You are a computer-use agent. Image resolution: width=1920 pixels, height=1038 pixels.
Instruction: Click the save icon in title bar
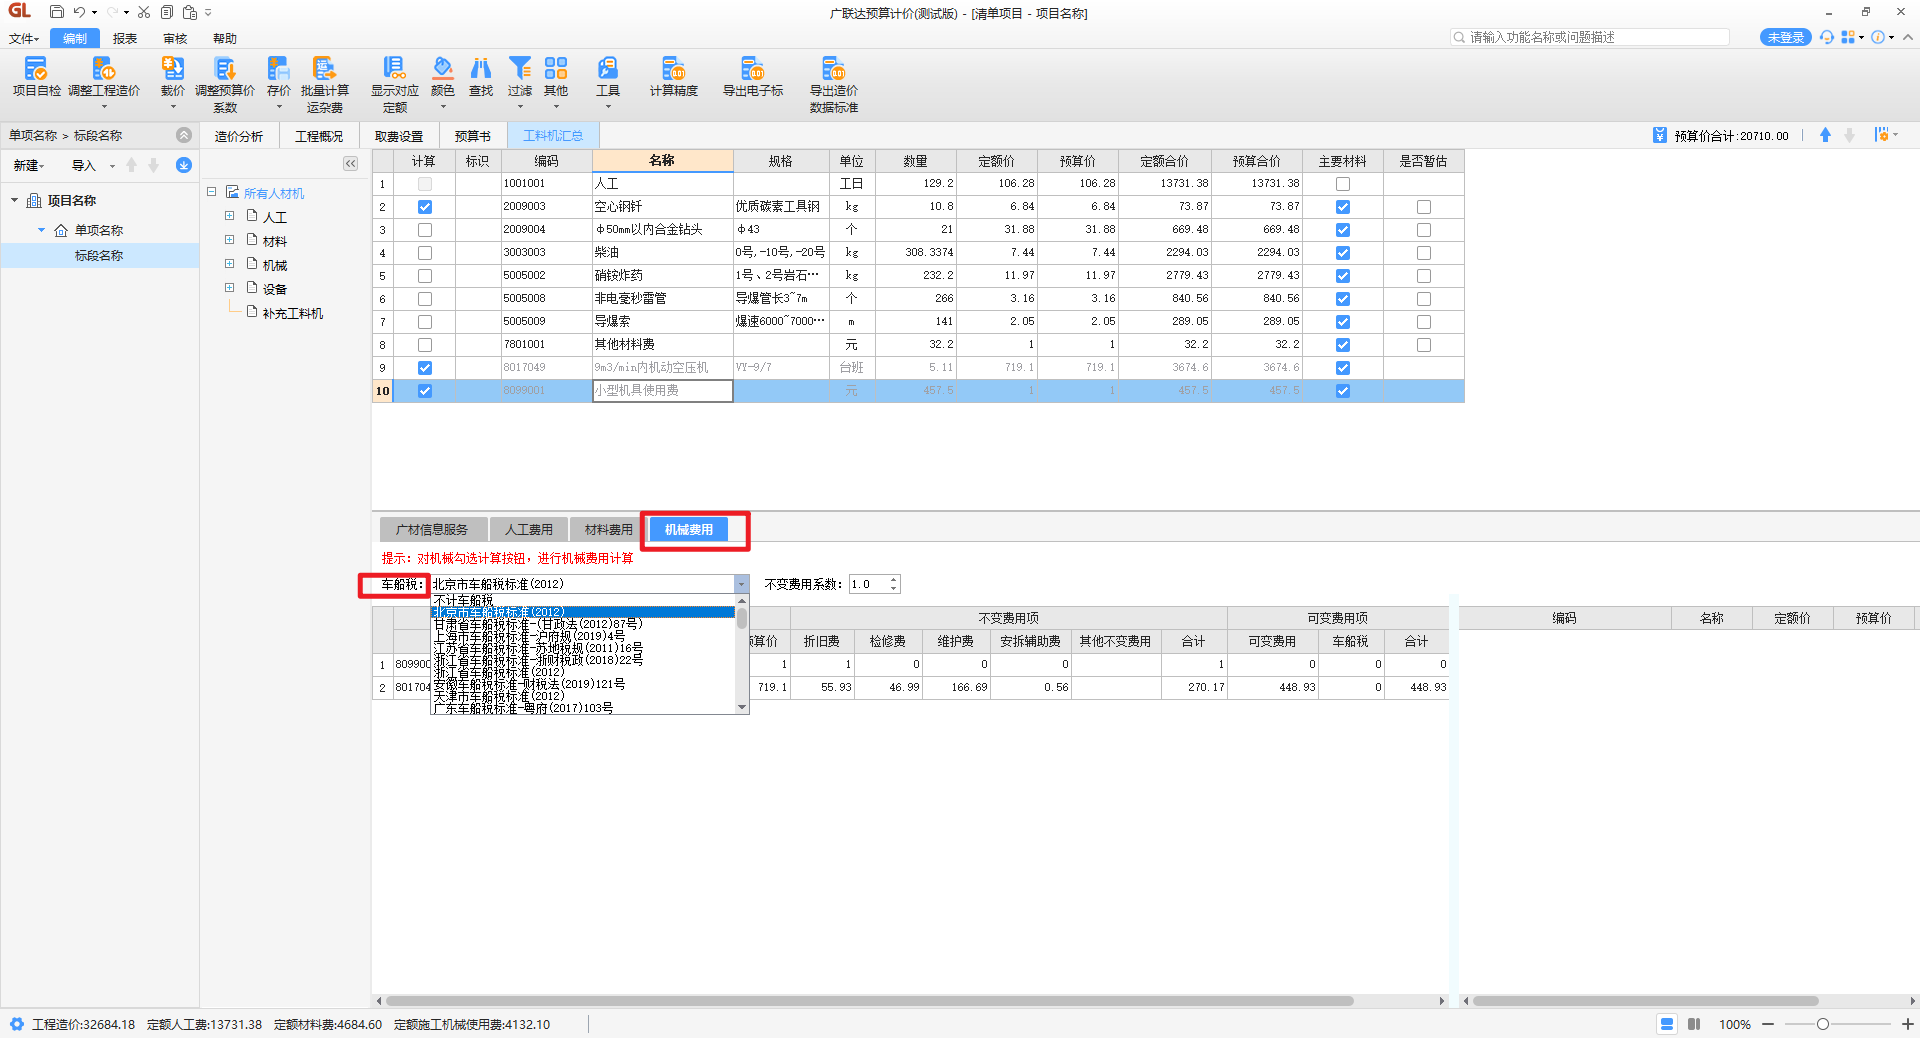57,12
